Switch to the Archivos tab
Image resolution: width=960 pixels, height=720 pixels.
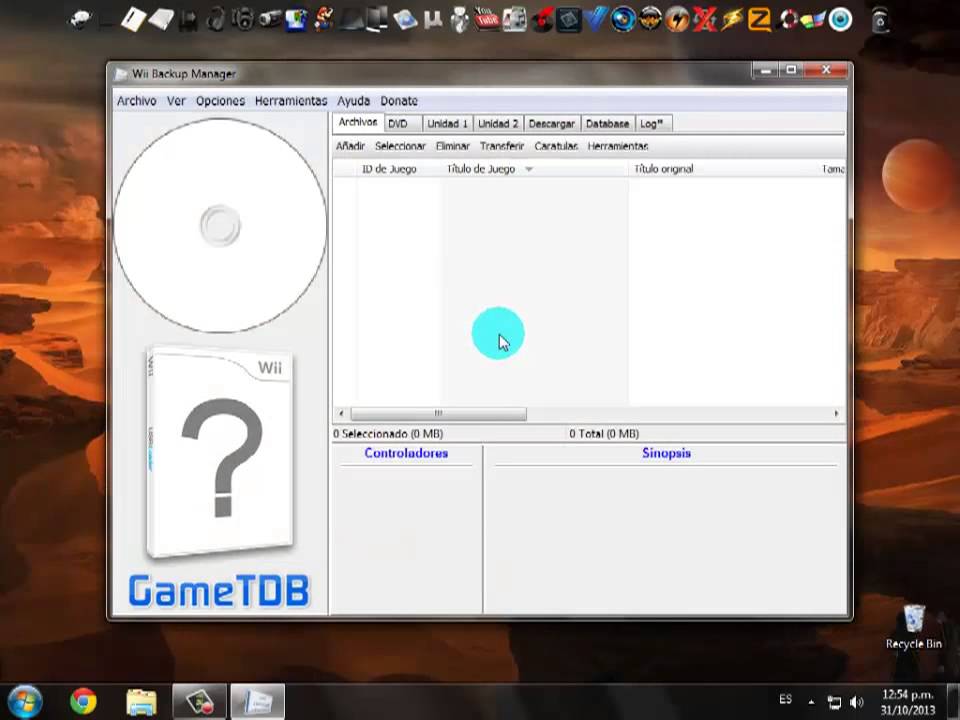pyautogui.click(x=358, y=122)
